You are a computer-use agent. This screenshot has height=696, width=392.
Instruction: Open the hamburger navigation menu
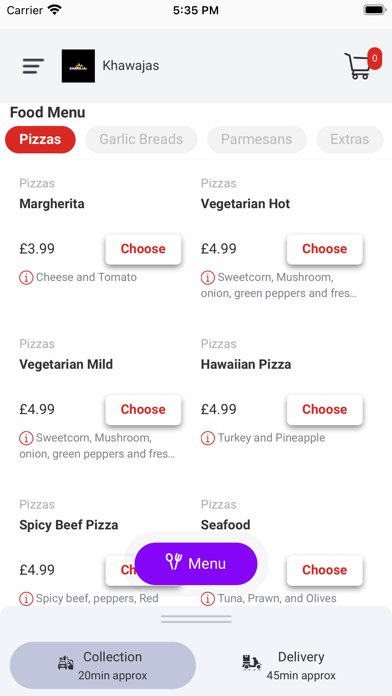[x=33, y=66]
